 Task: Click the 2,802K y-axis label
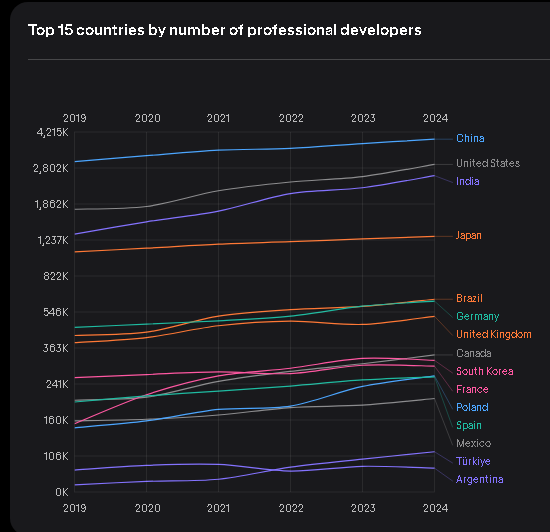[51, 169]
